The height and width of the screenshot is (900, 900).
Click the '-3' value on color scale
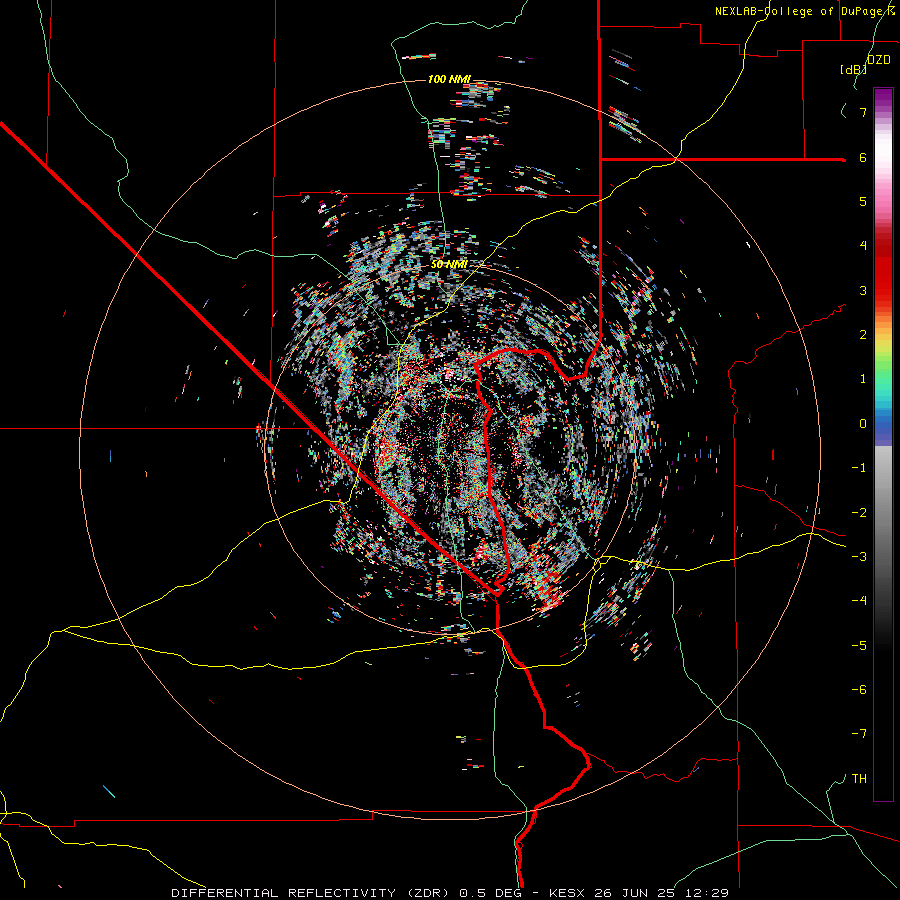(x=859, y=557)
